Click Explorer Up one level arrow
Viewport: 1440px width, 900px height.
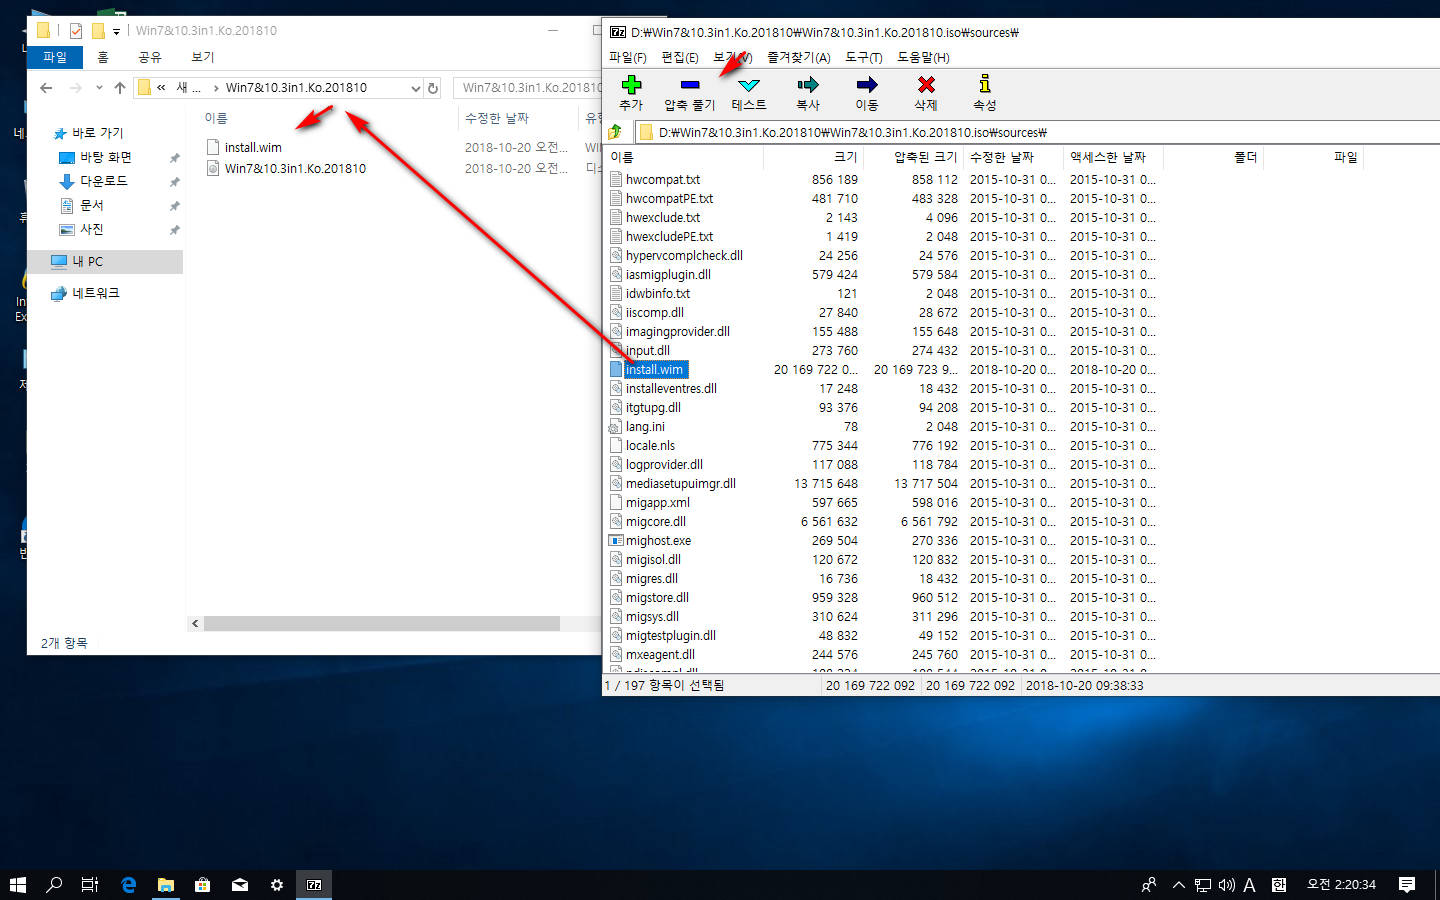click(120, 88)
